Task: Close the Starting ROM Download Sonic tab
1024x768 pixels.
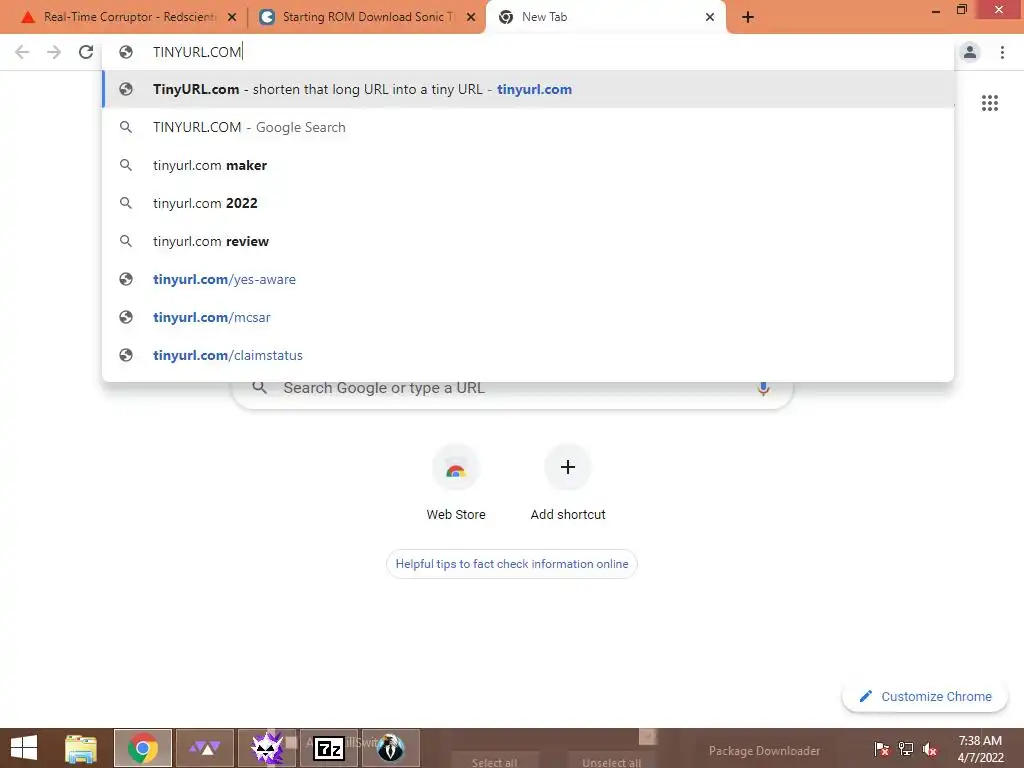Action: [471, 17]
